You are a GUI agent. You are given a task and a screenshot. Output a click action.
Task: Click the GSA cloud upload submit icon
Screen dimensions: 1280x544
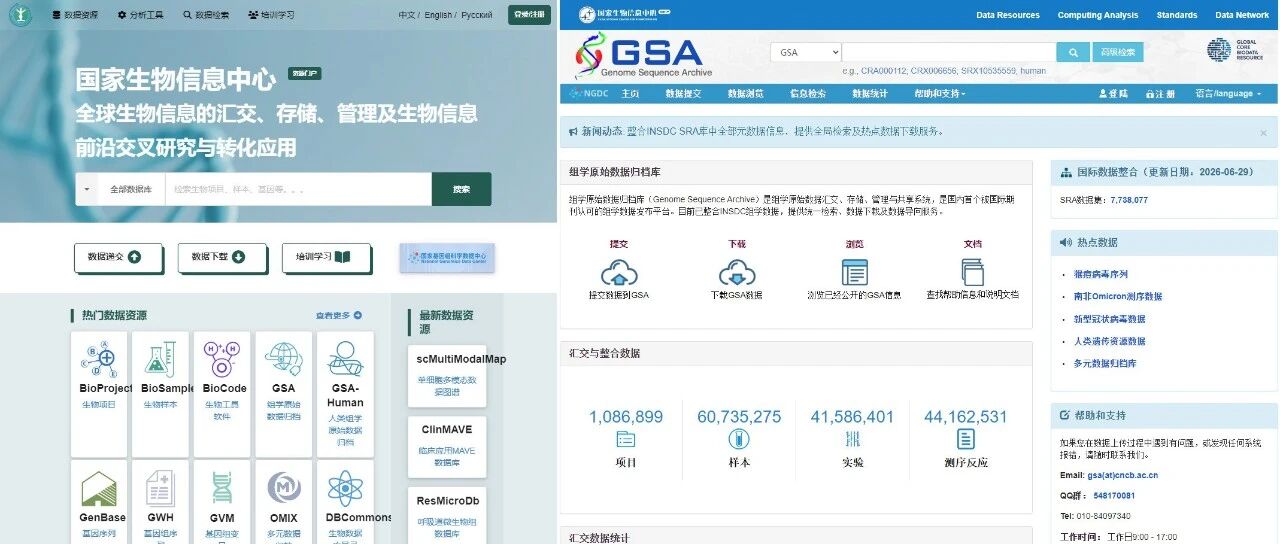[x=619, y=272]
